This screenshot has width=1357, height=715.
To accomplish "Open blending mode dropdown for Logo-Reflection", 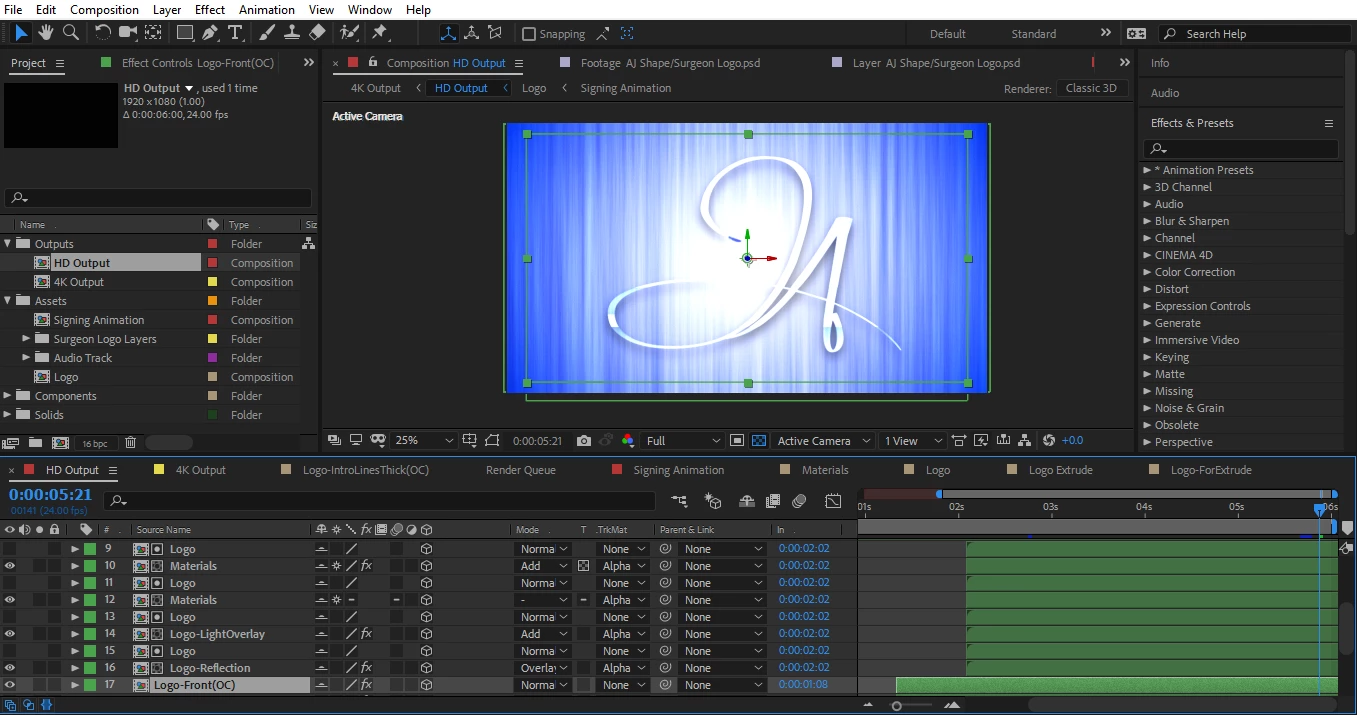I will tap(544, 668).
